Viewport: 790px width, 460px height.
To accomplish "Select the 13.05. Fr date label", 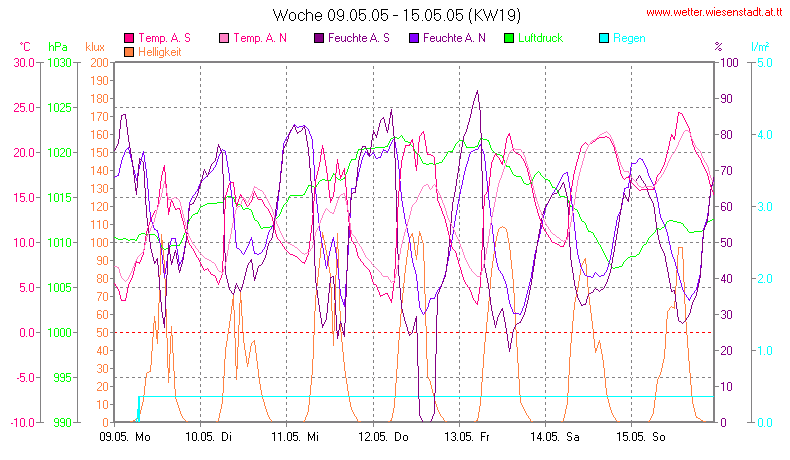I will tap(469, 437).
